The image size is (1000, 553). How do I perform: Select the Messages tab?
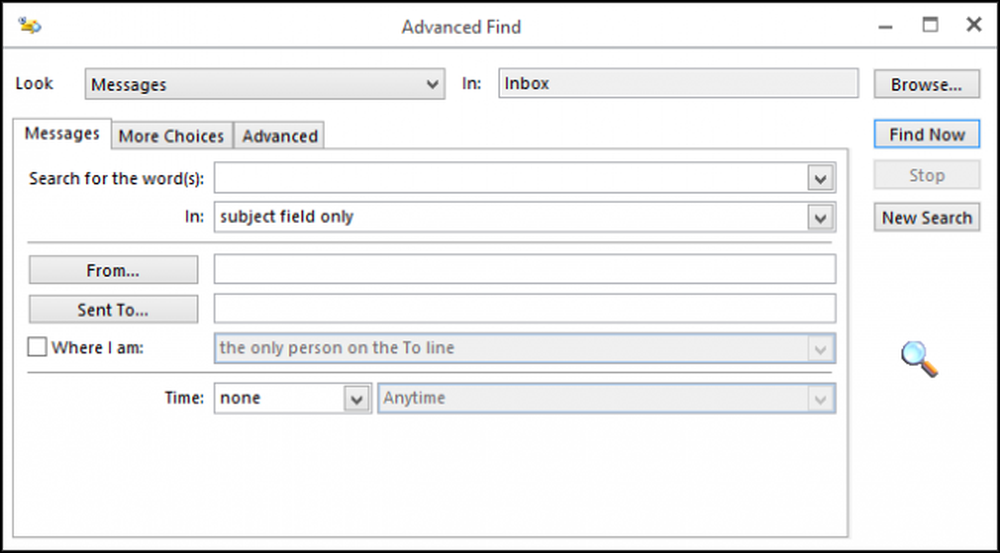[x=62, y=133]
